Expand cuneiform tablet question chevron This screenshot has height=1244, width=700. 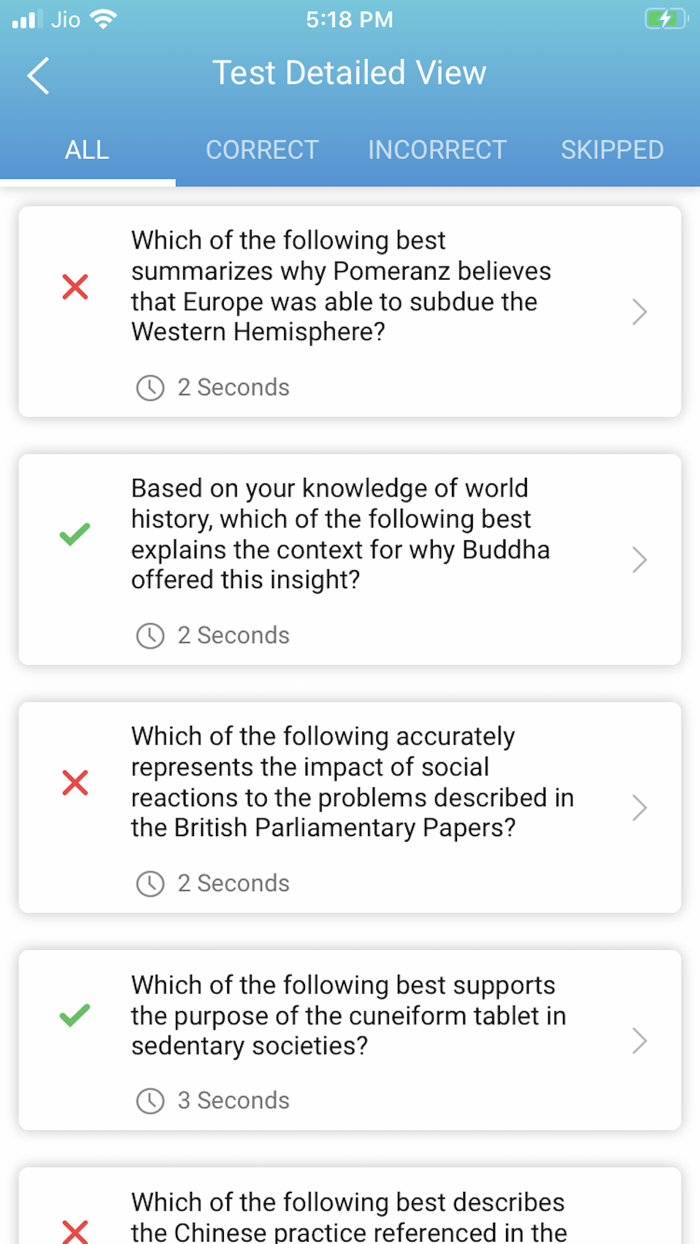(640, 1041)
